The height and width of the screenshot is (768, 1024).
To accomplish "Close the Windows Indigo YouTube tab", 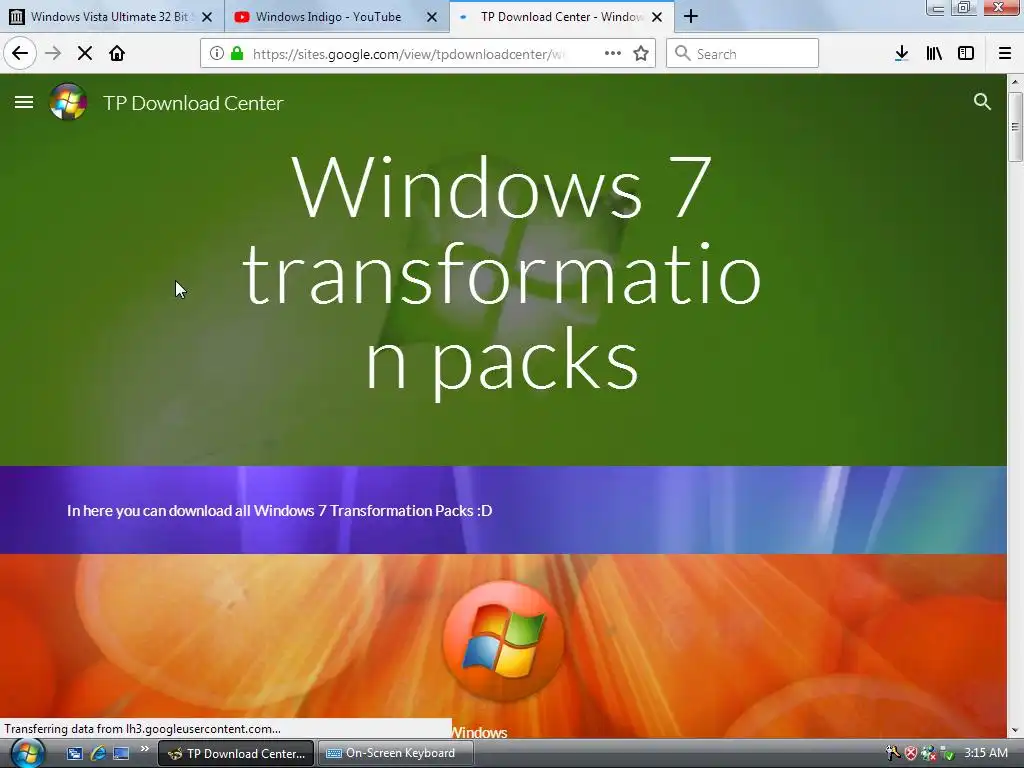I will [x=432, y=17].
